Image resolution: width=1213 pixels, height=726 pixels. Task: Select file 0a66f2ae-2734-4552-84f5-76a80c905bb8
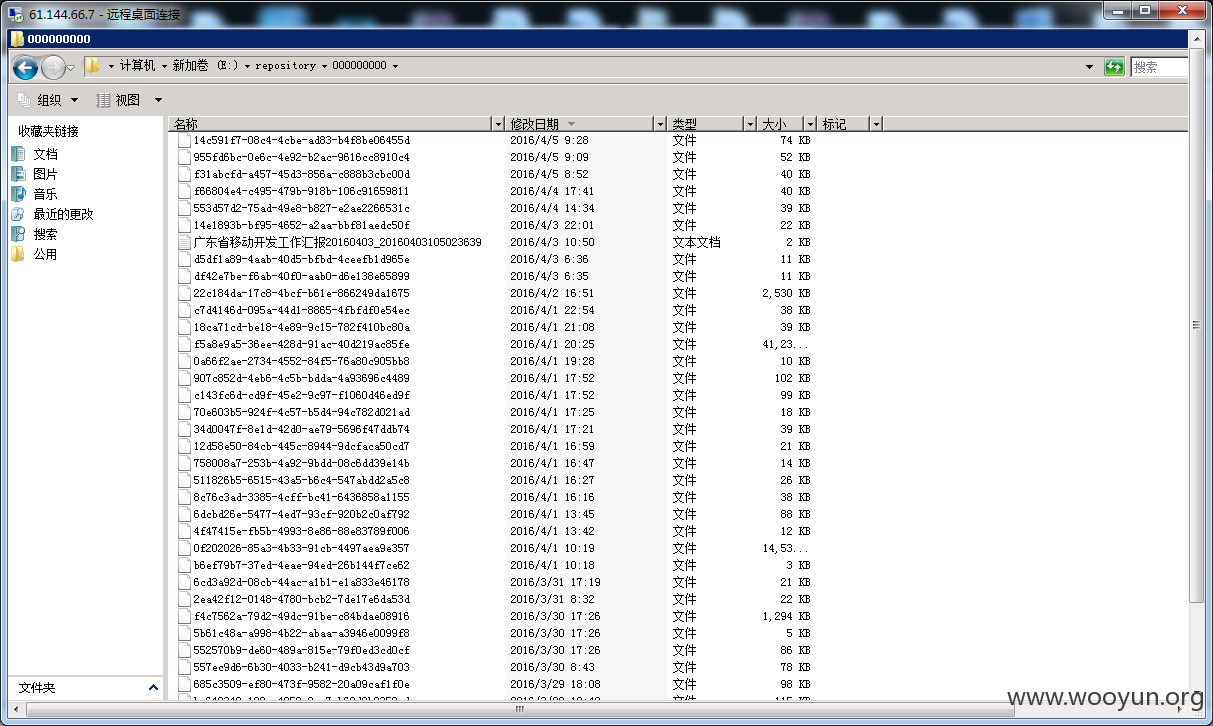tap(301, 361)
